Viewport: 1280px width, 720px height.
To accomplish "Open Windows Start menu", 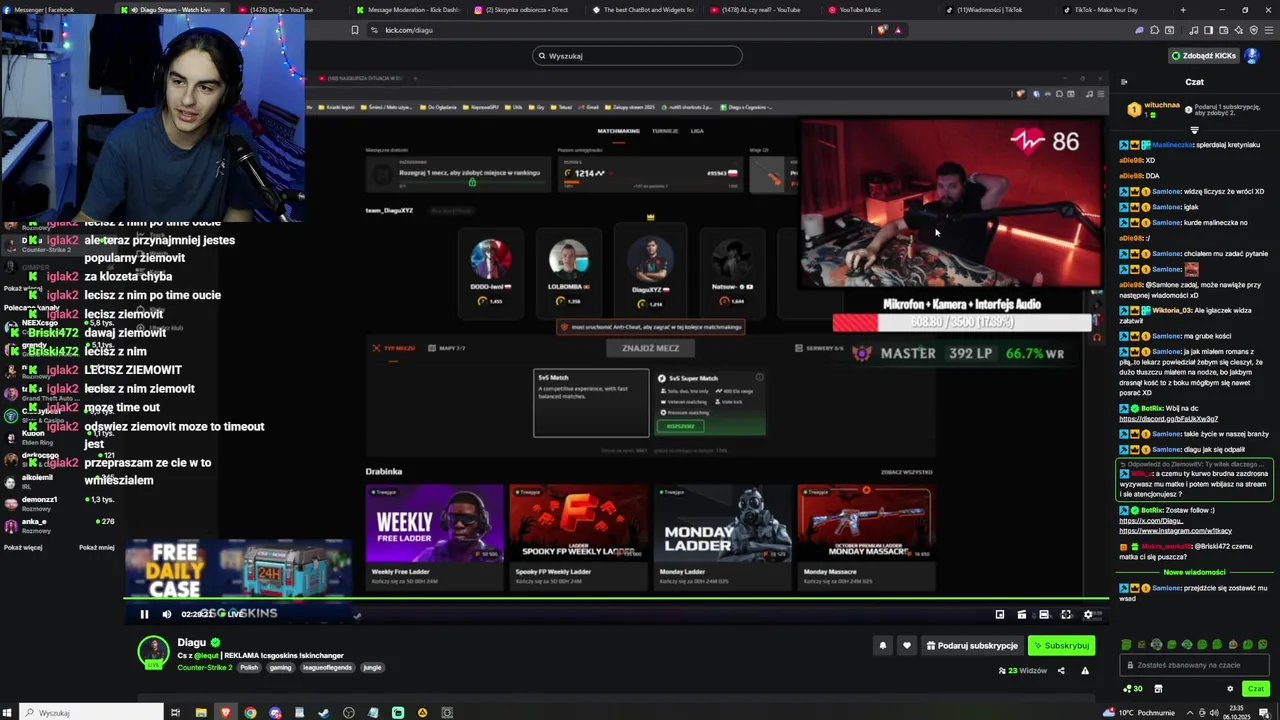I will (9, 713).
